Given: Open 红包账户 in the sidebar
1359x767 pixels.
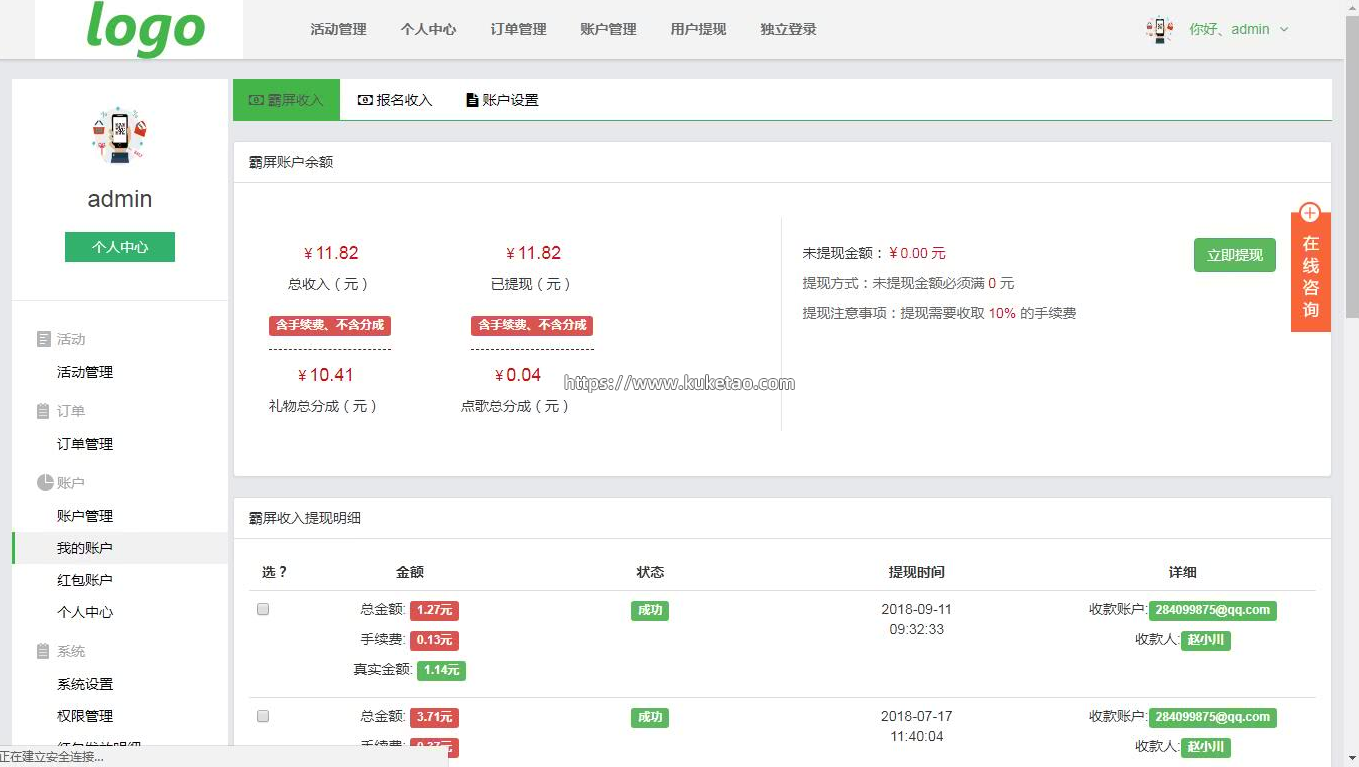Looking at the screenshot, I should pyautogui.click(x=85, y=580).
